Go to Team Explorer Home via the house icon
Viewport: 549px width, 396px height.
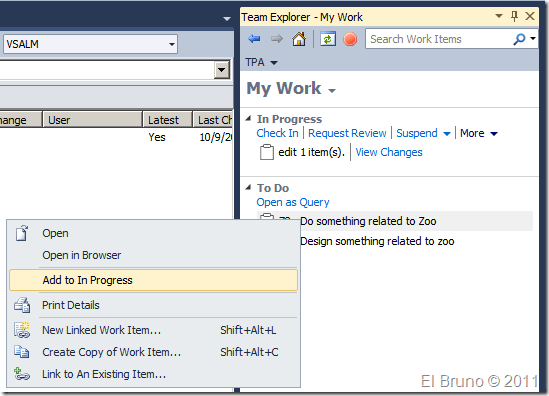(299, 39)
